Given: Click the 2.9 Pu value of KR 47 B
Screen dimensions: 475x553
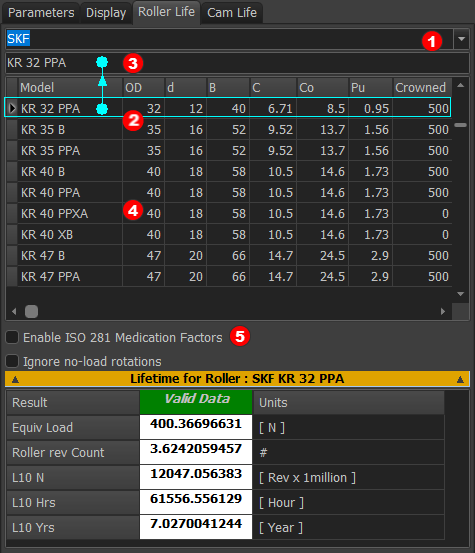Looking at the screenshot, I should click(x=371, y=255).
